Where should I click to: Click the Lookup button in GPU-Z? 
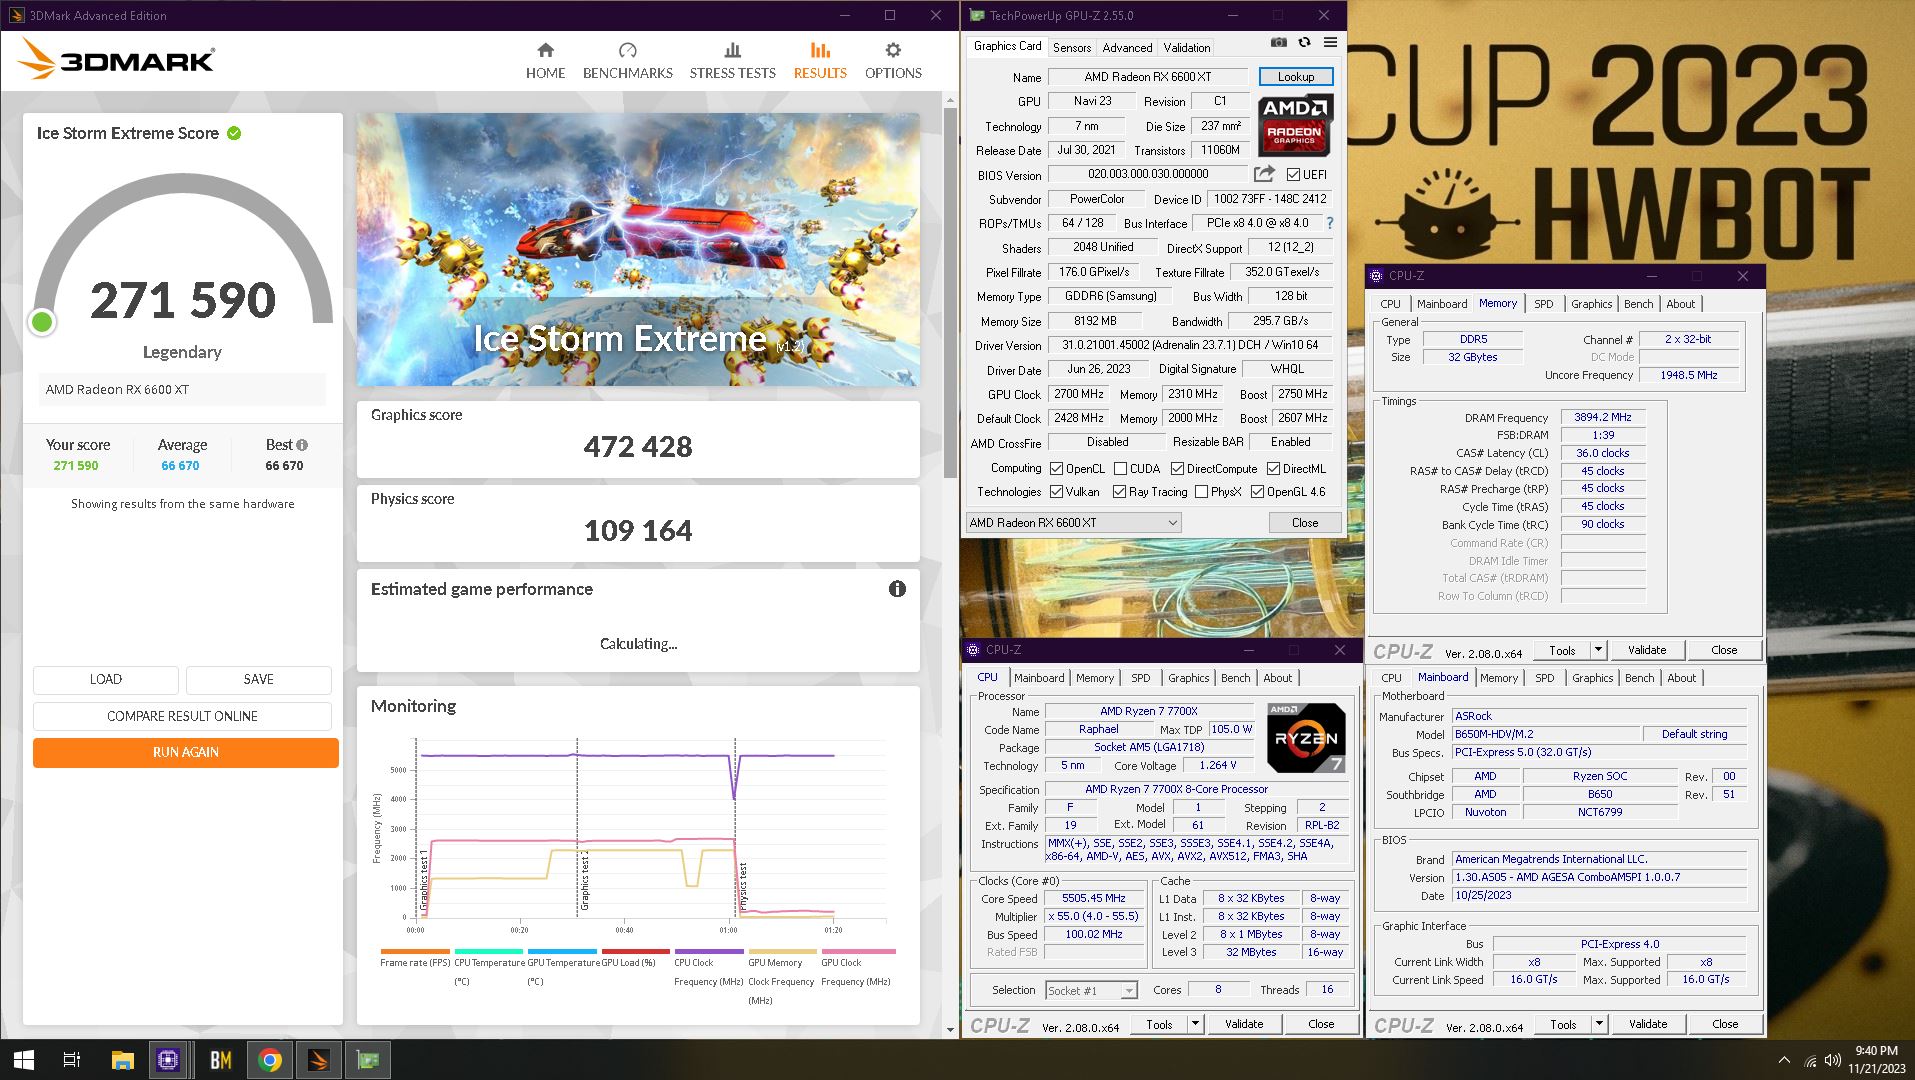pos(1295,77)
